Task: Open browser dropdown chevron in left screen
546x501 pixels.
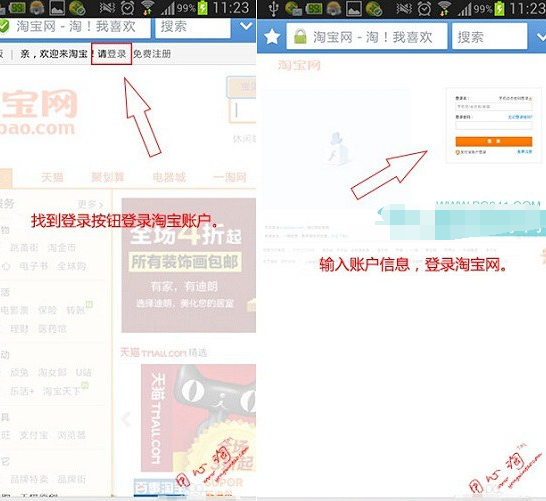Action: [246, 26]
